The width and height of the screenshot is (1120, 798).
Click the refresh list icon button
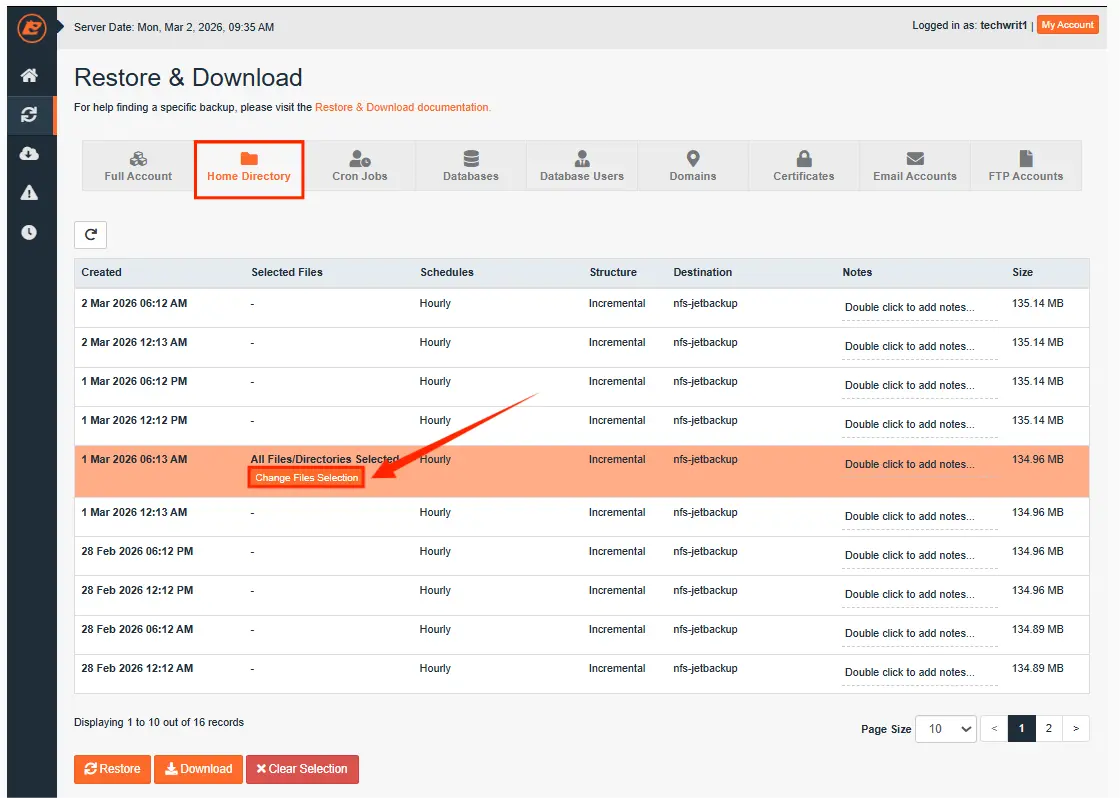point(90,235)
